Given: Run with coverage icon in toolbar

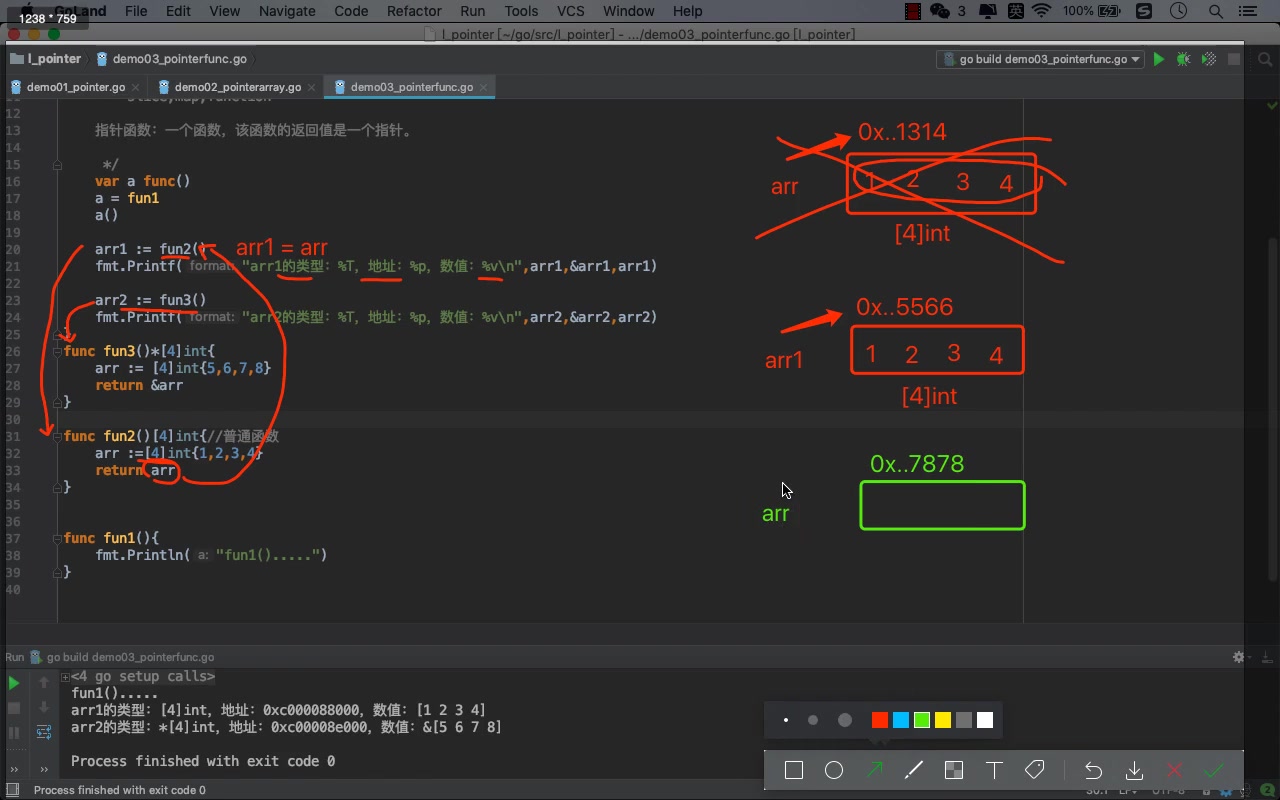Looking at the screenshot, I should click(1207, 59).
